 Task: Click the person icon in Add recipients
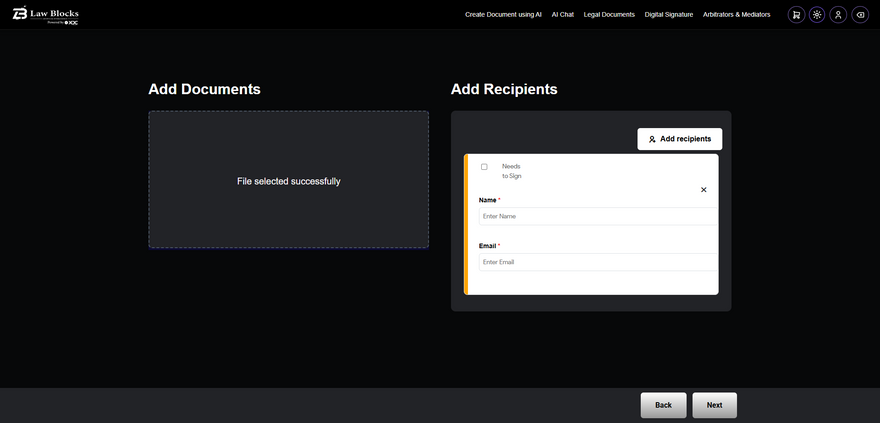652,139
